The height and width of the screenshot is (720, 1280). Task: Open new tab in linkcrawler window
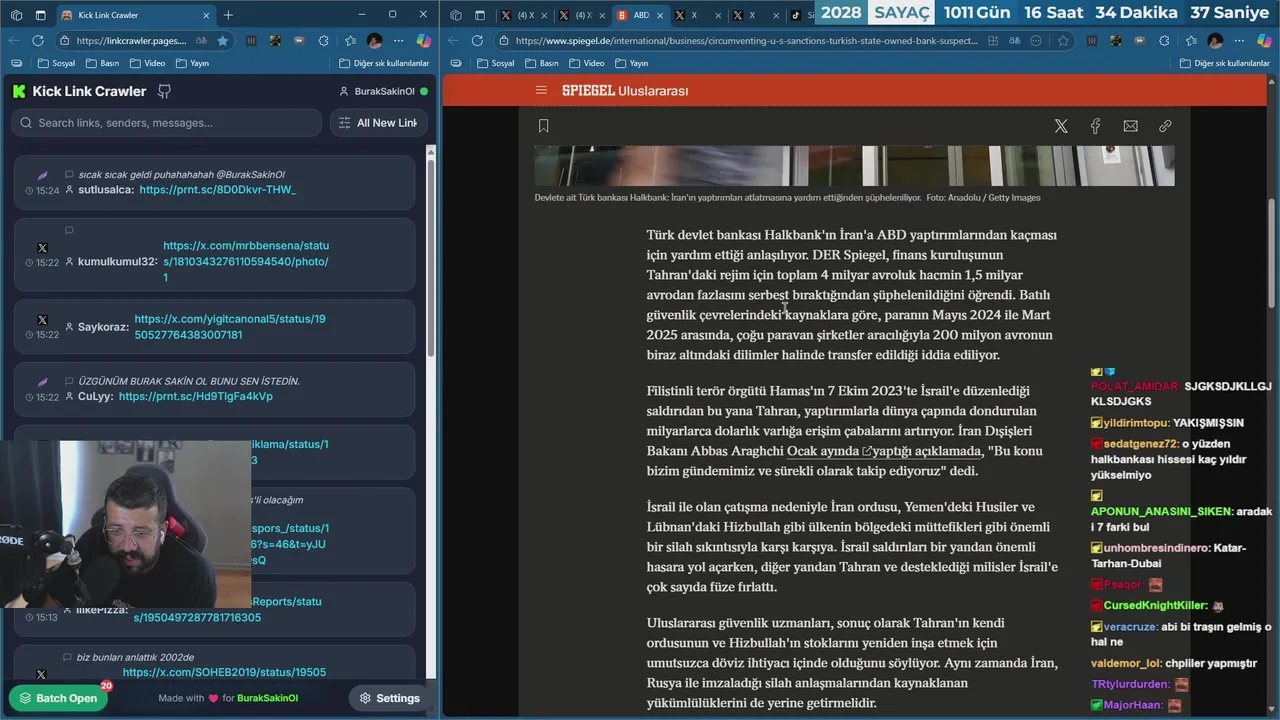pyautogui.click(x=228, y=15)
